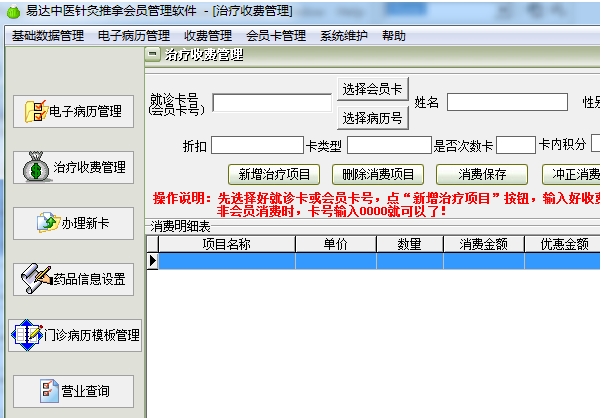
Task: Focus the 就诊卡号 input field
Action: [272, 103]
